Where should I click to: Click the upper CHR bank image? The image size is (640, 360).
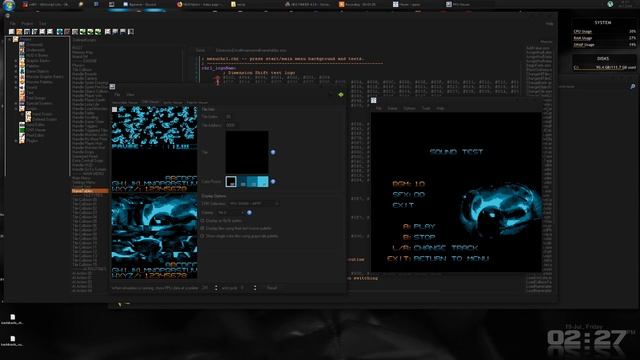(154, 149)
